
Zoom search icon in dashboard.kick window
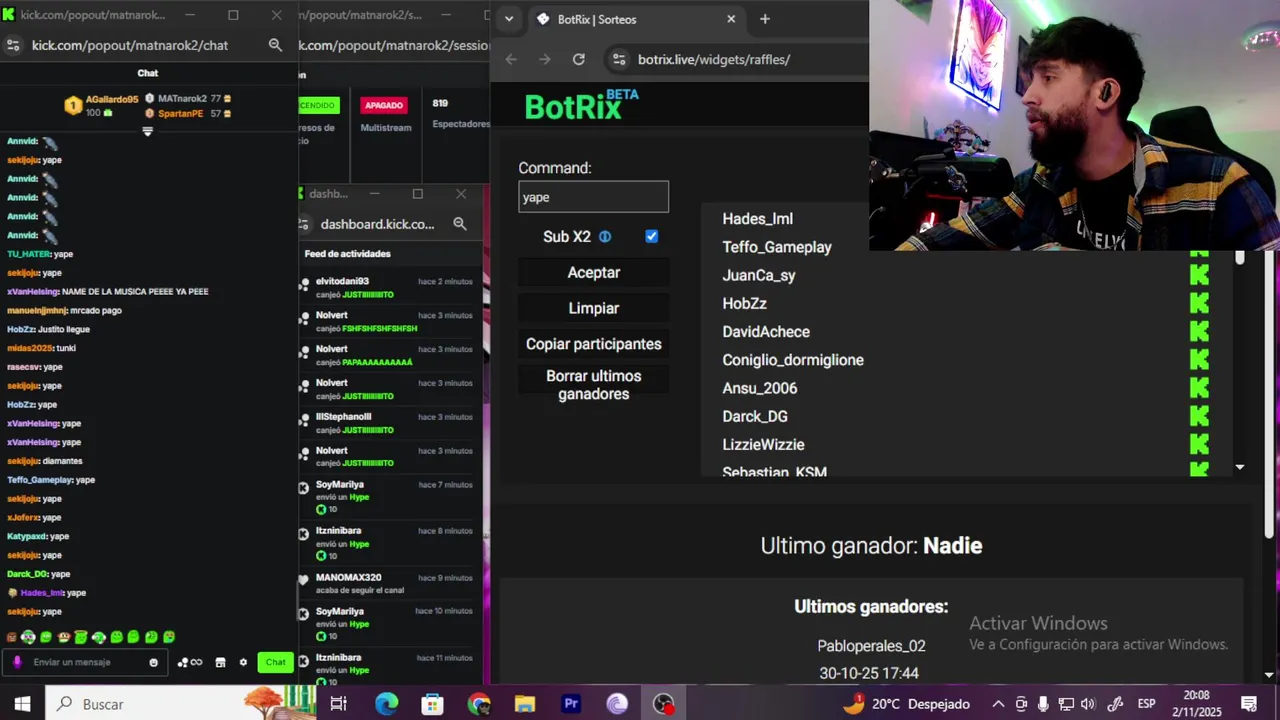(x=460, y=224)
